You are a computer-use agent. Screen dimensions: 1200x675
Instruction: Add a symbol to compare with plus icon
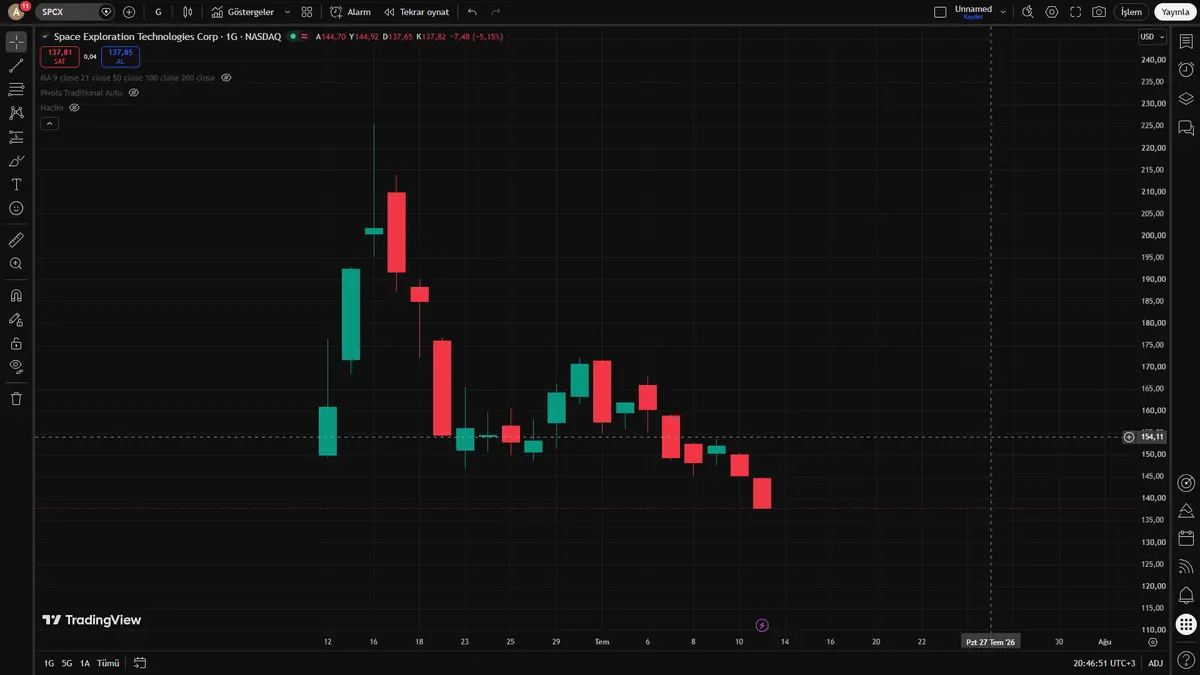[129, 12]
